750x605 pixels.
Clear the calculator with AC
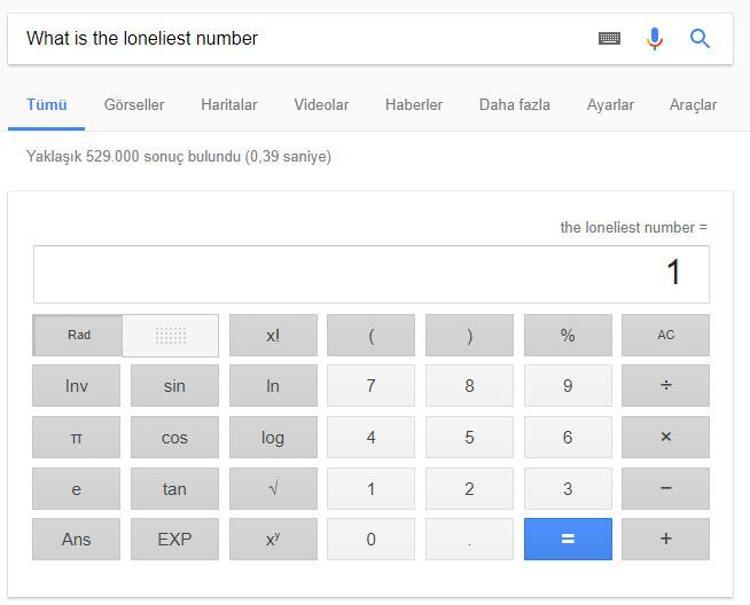[665, 336]
